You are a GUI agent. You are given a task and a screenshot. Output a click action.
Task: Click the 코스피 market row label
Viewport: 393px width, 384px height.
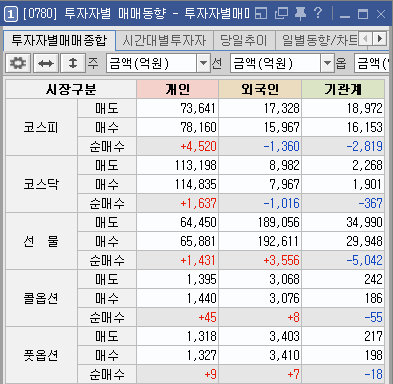[41, 127]
